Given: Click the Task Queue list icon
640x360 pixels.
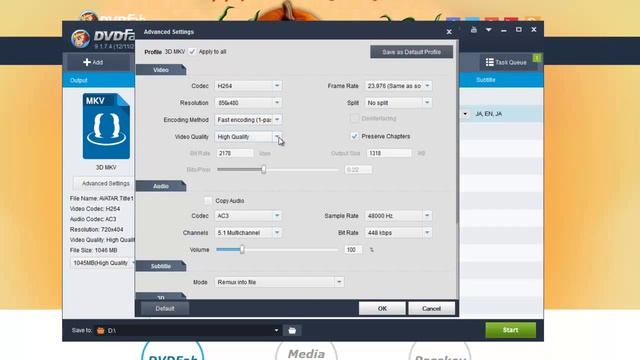Looking at the screenshot, I should coord(489,62).
